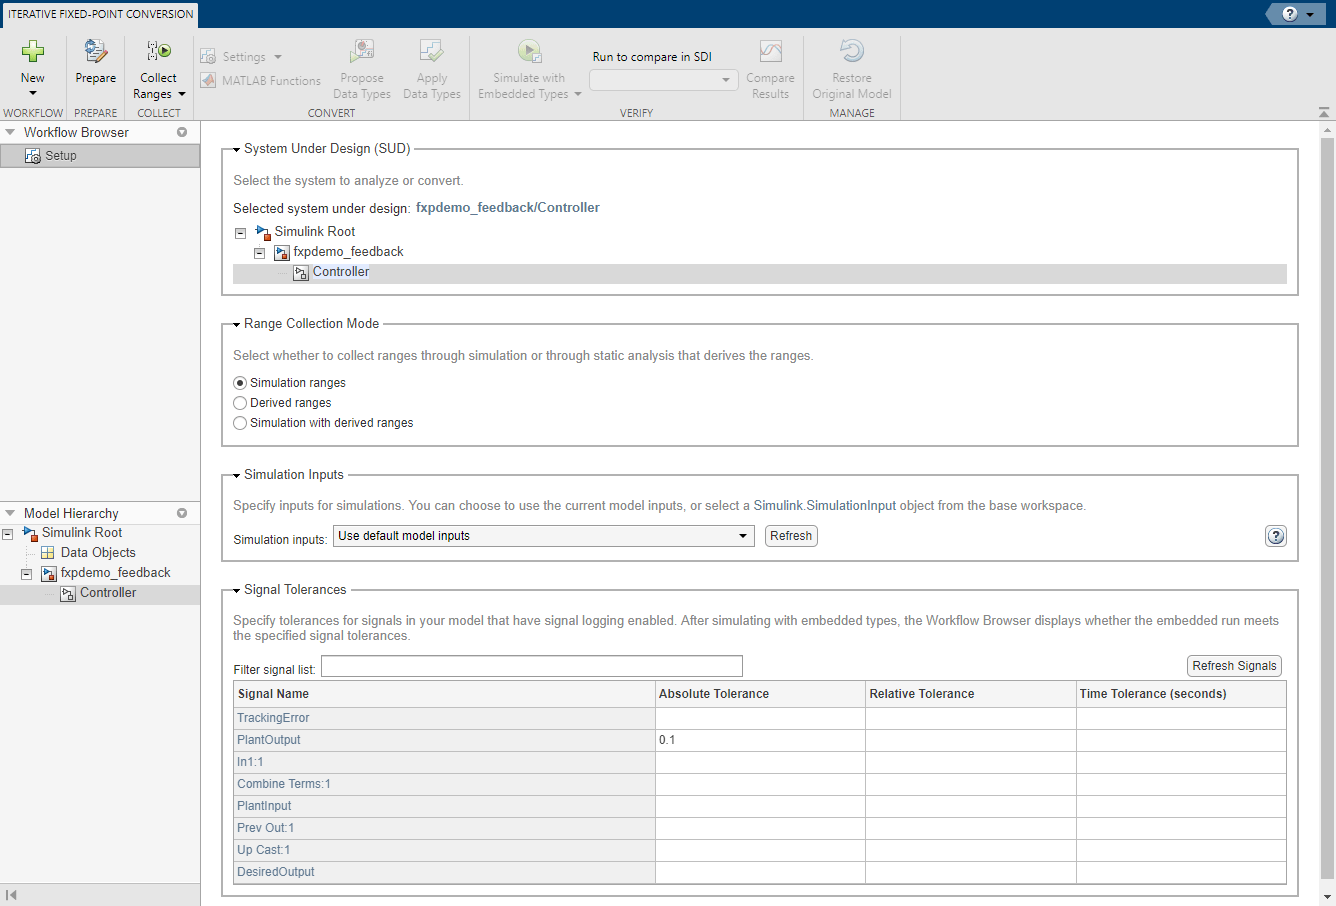This screenshot has width=1336, height=906.
Task: Select the Simulation ranges radio button
Action: 240,383
